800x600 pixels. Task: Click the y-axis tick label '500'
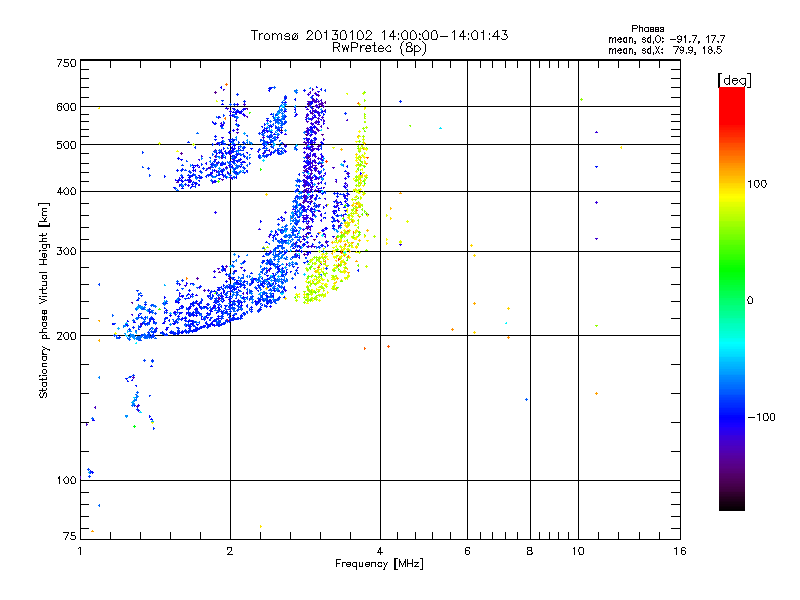(66, 145)
